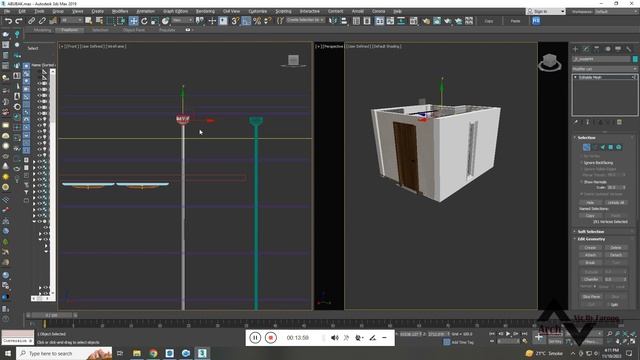Click the Attach button
The height and width of the screenshot is (360, 640).
point(590,255)
